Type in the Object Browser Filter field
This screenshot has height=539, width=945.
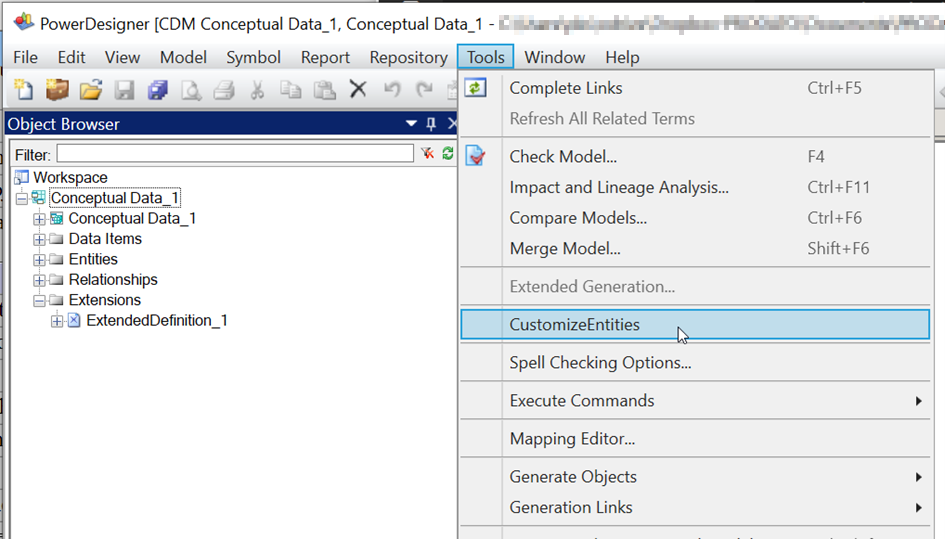[234, 154]
